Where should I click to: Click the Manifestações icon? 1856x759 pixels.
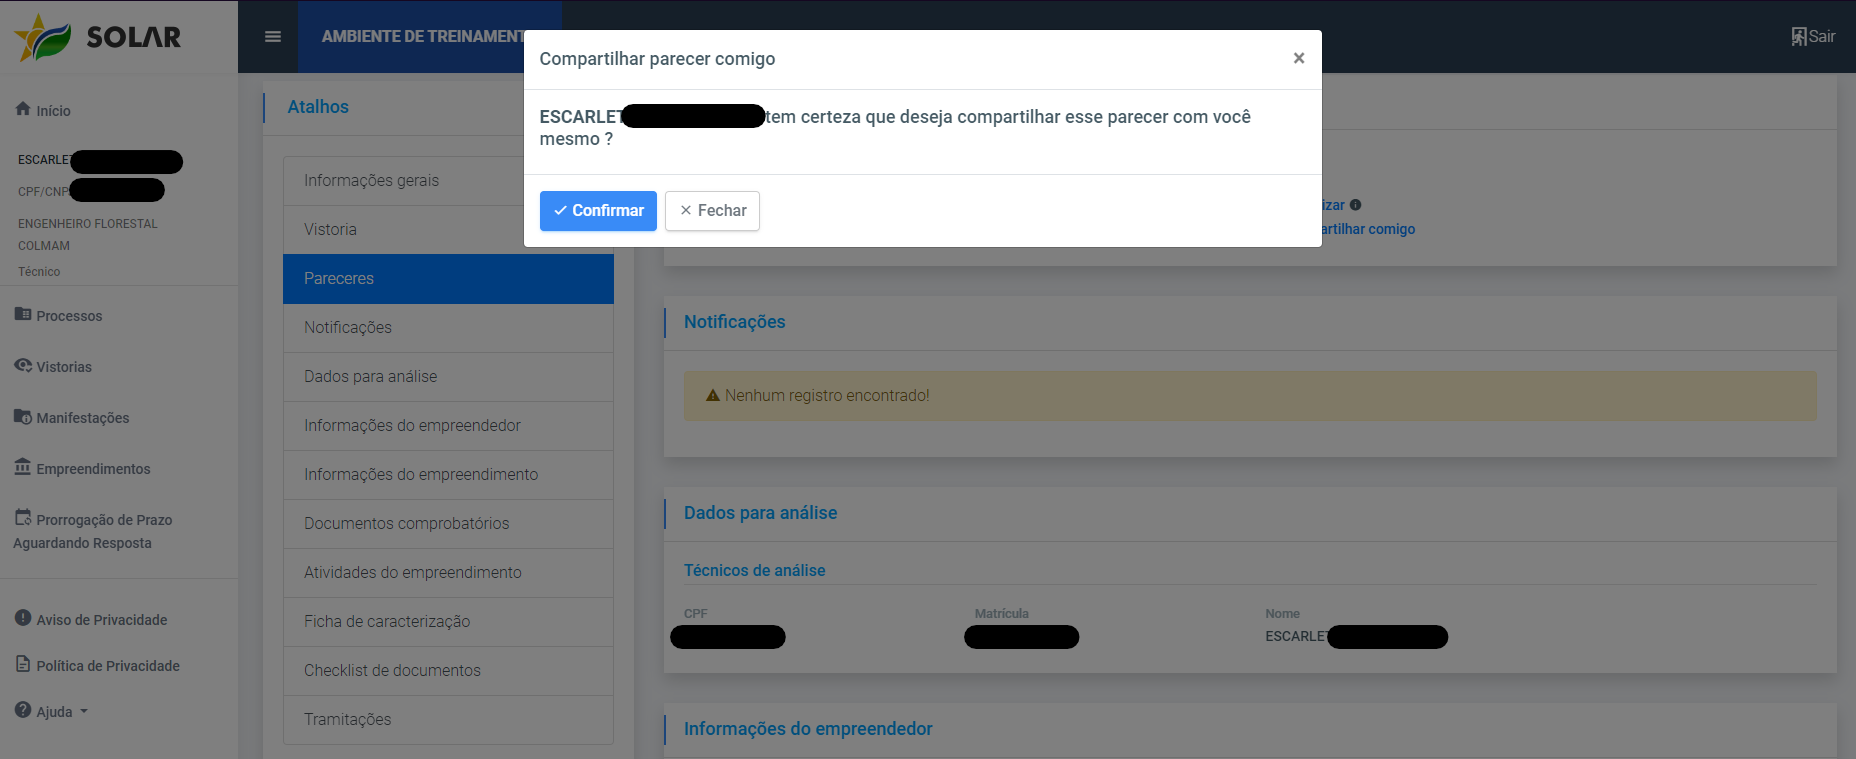(x=23, y=416)
